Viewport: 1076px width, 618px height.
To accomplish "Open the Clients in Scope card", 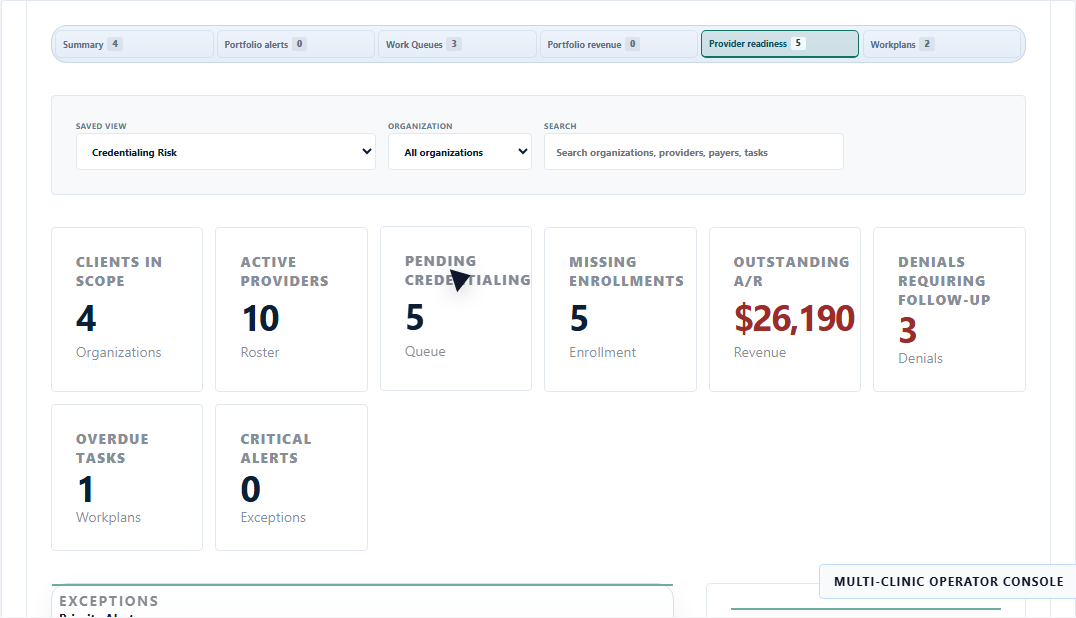I will [x=127, y=309].
